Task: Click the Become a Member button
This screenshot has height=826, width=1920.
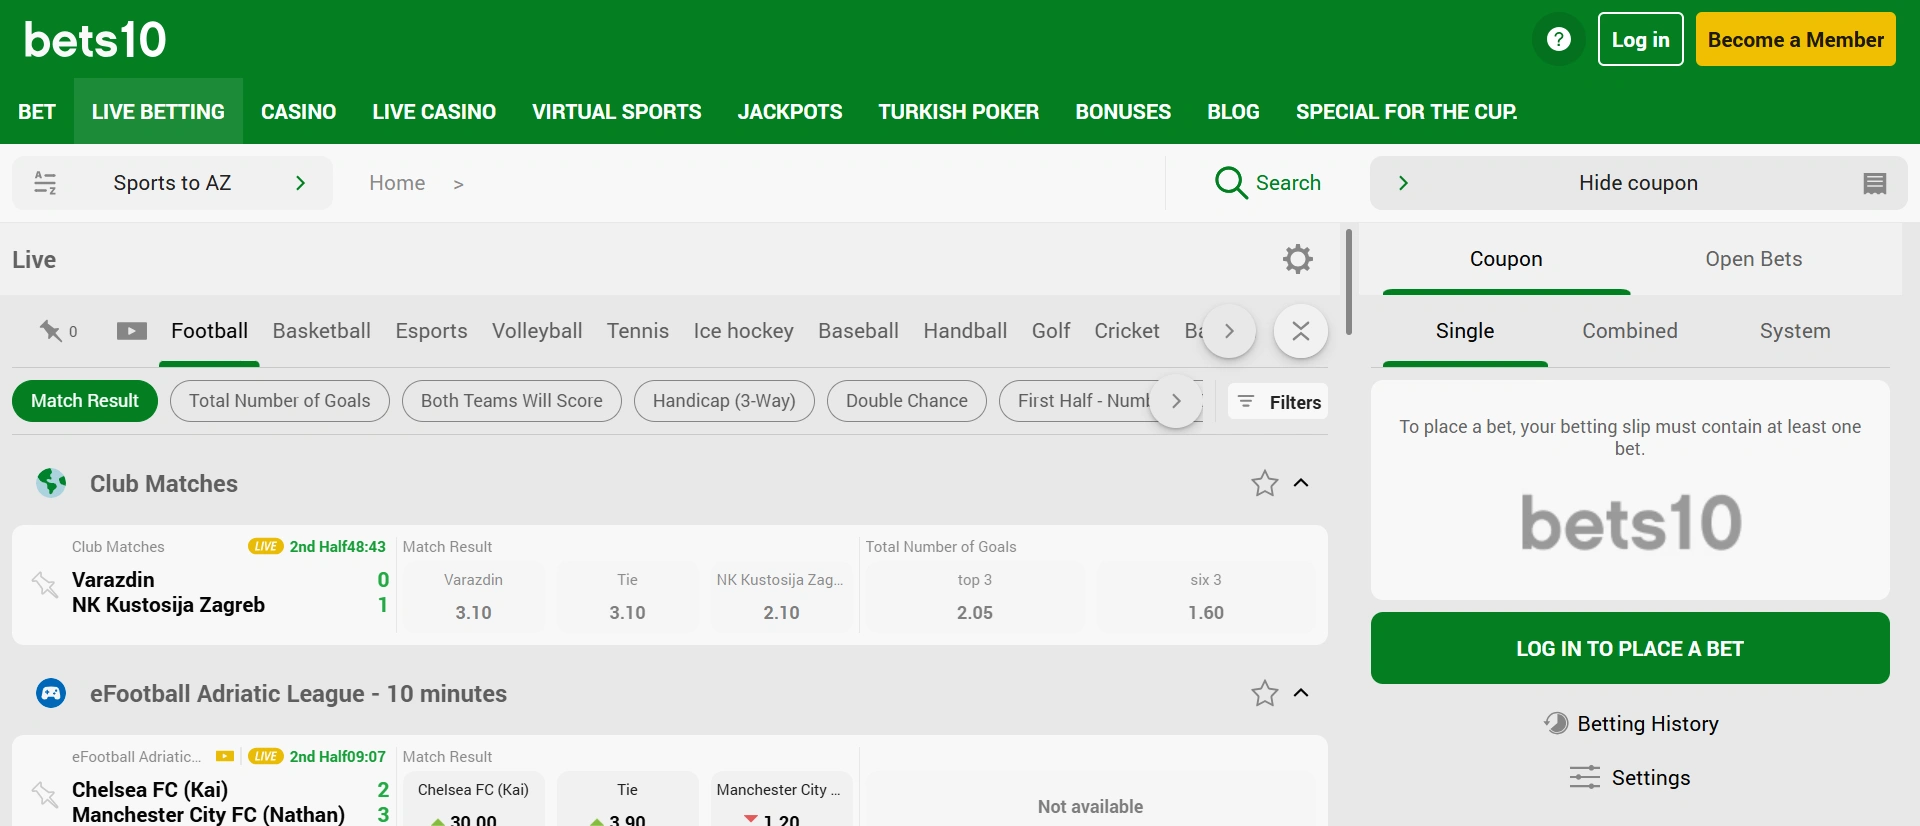Action: (x=1796, y=39)
